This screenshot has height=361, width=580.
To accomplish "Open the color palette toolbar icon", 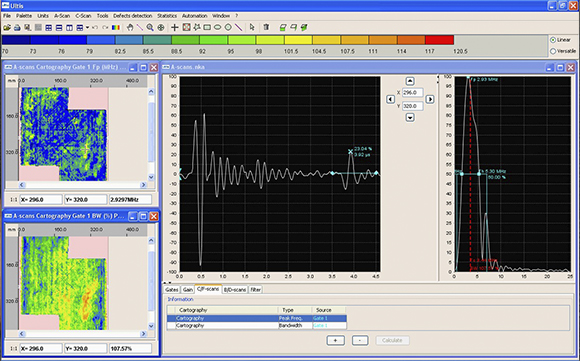I will coord(116,27).
